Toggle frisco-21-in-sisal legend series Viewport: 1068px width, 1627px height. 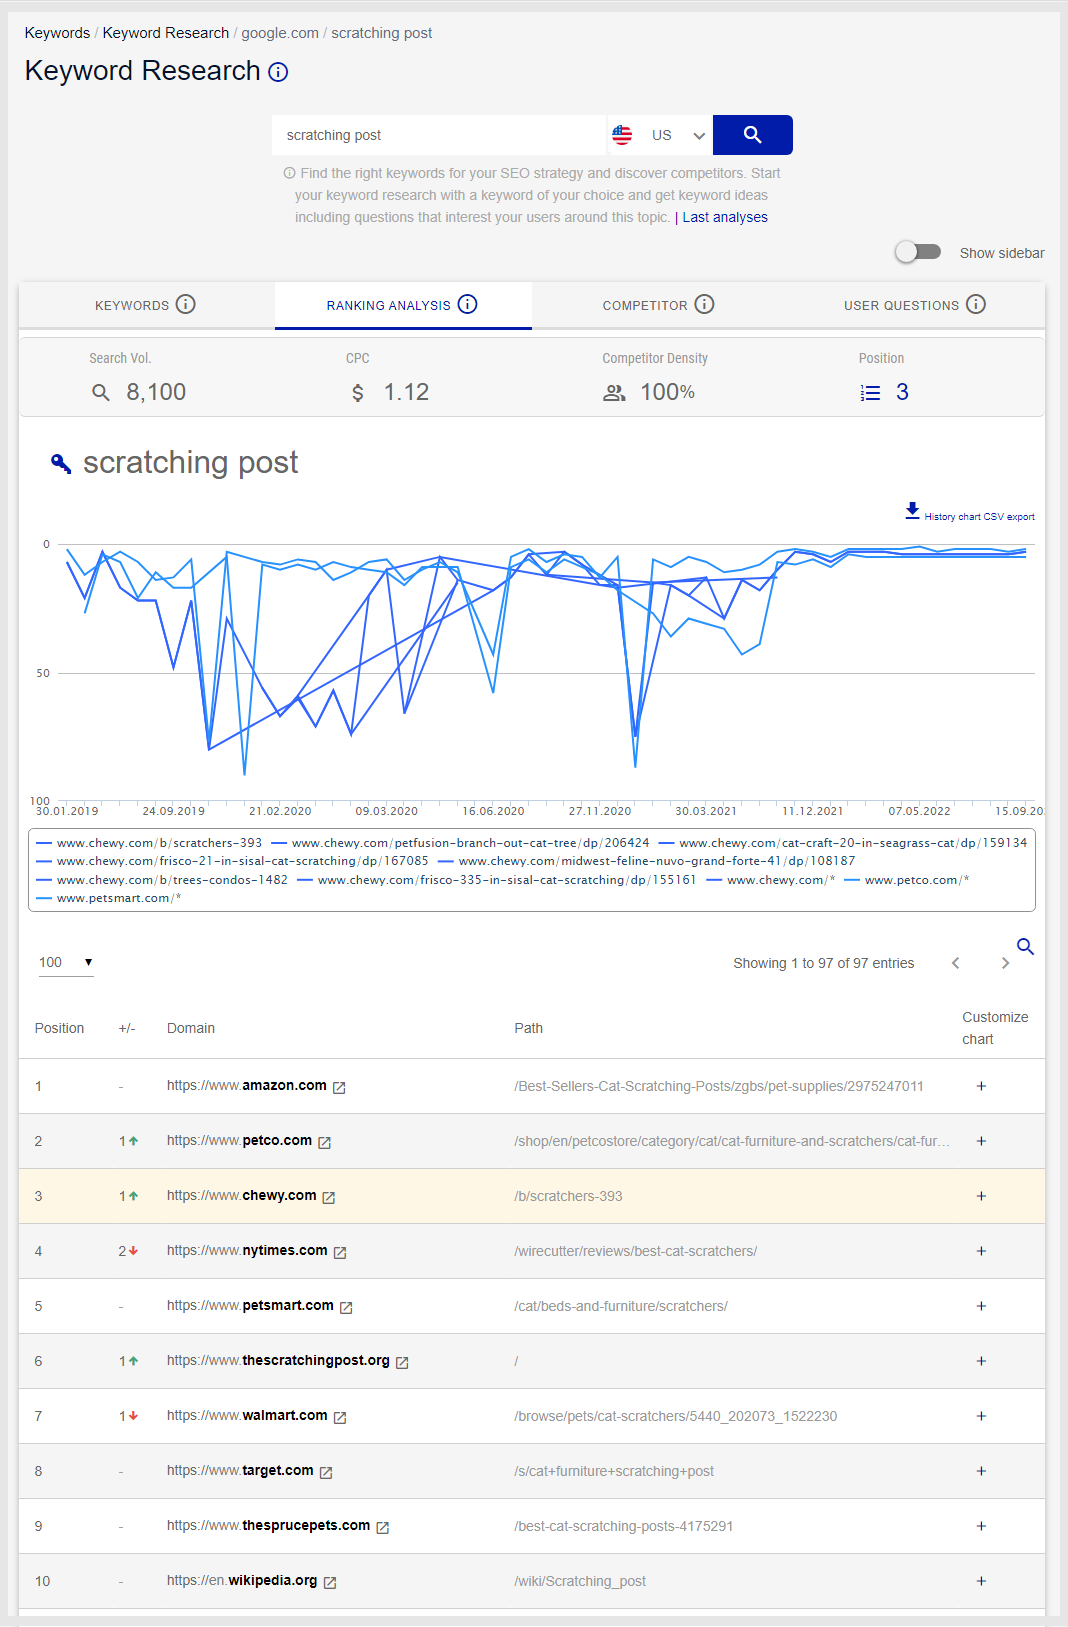tap(232, 861)
